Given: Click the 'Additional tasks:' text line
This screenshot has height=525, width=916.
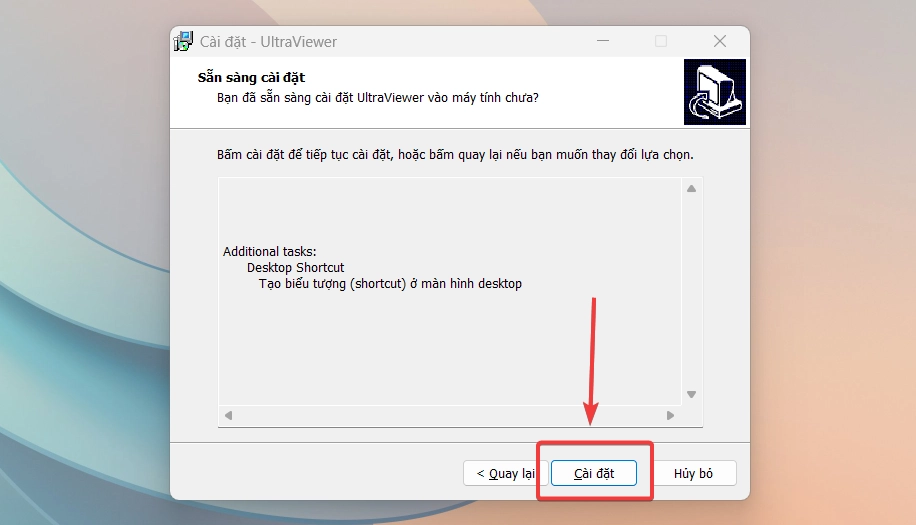Looking at the screenshot, I should pos(269,252).
